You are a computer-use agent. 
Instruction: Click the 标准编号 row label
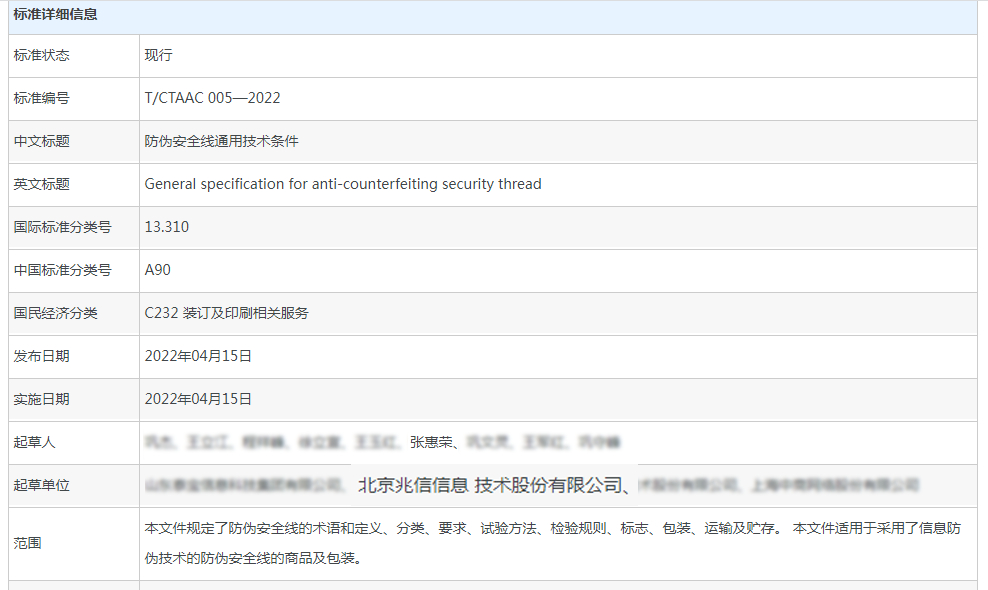coord(42,98)
